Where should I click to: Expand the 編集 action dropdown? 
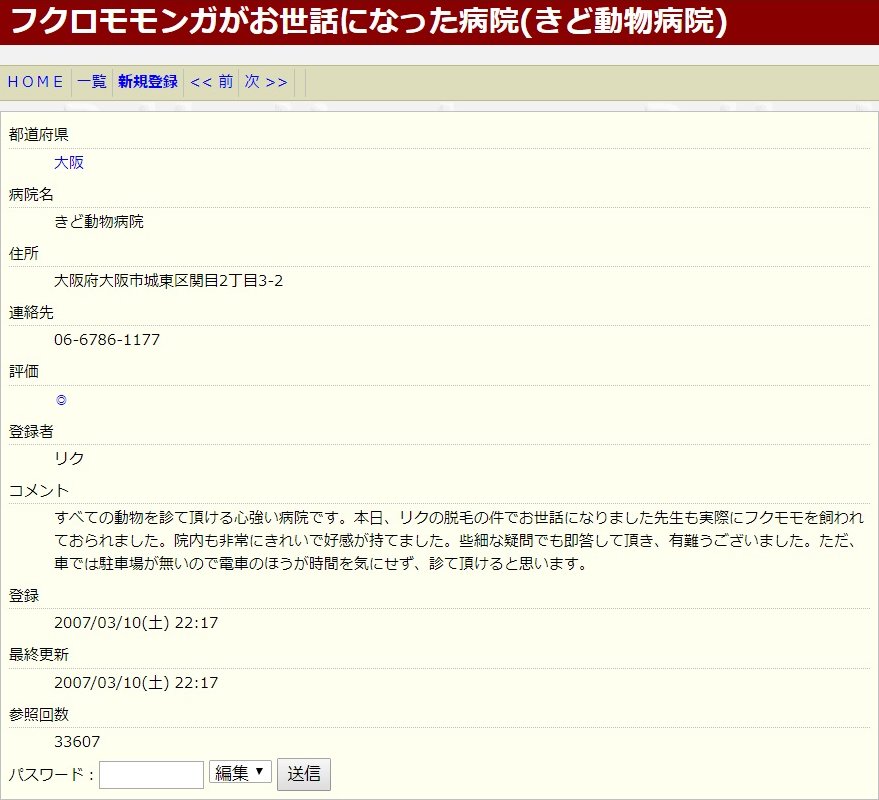pos(240,772)
